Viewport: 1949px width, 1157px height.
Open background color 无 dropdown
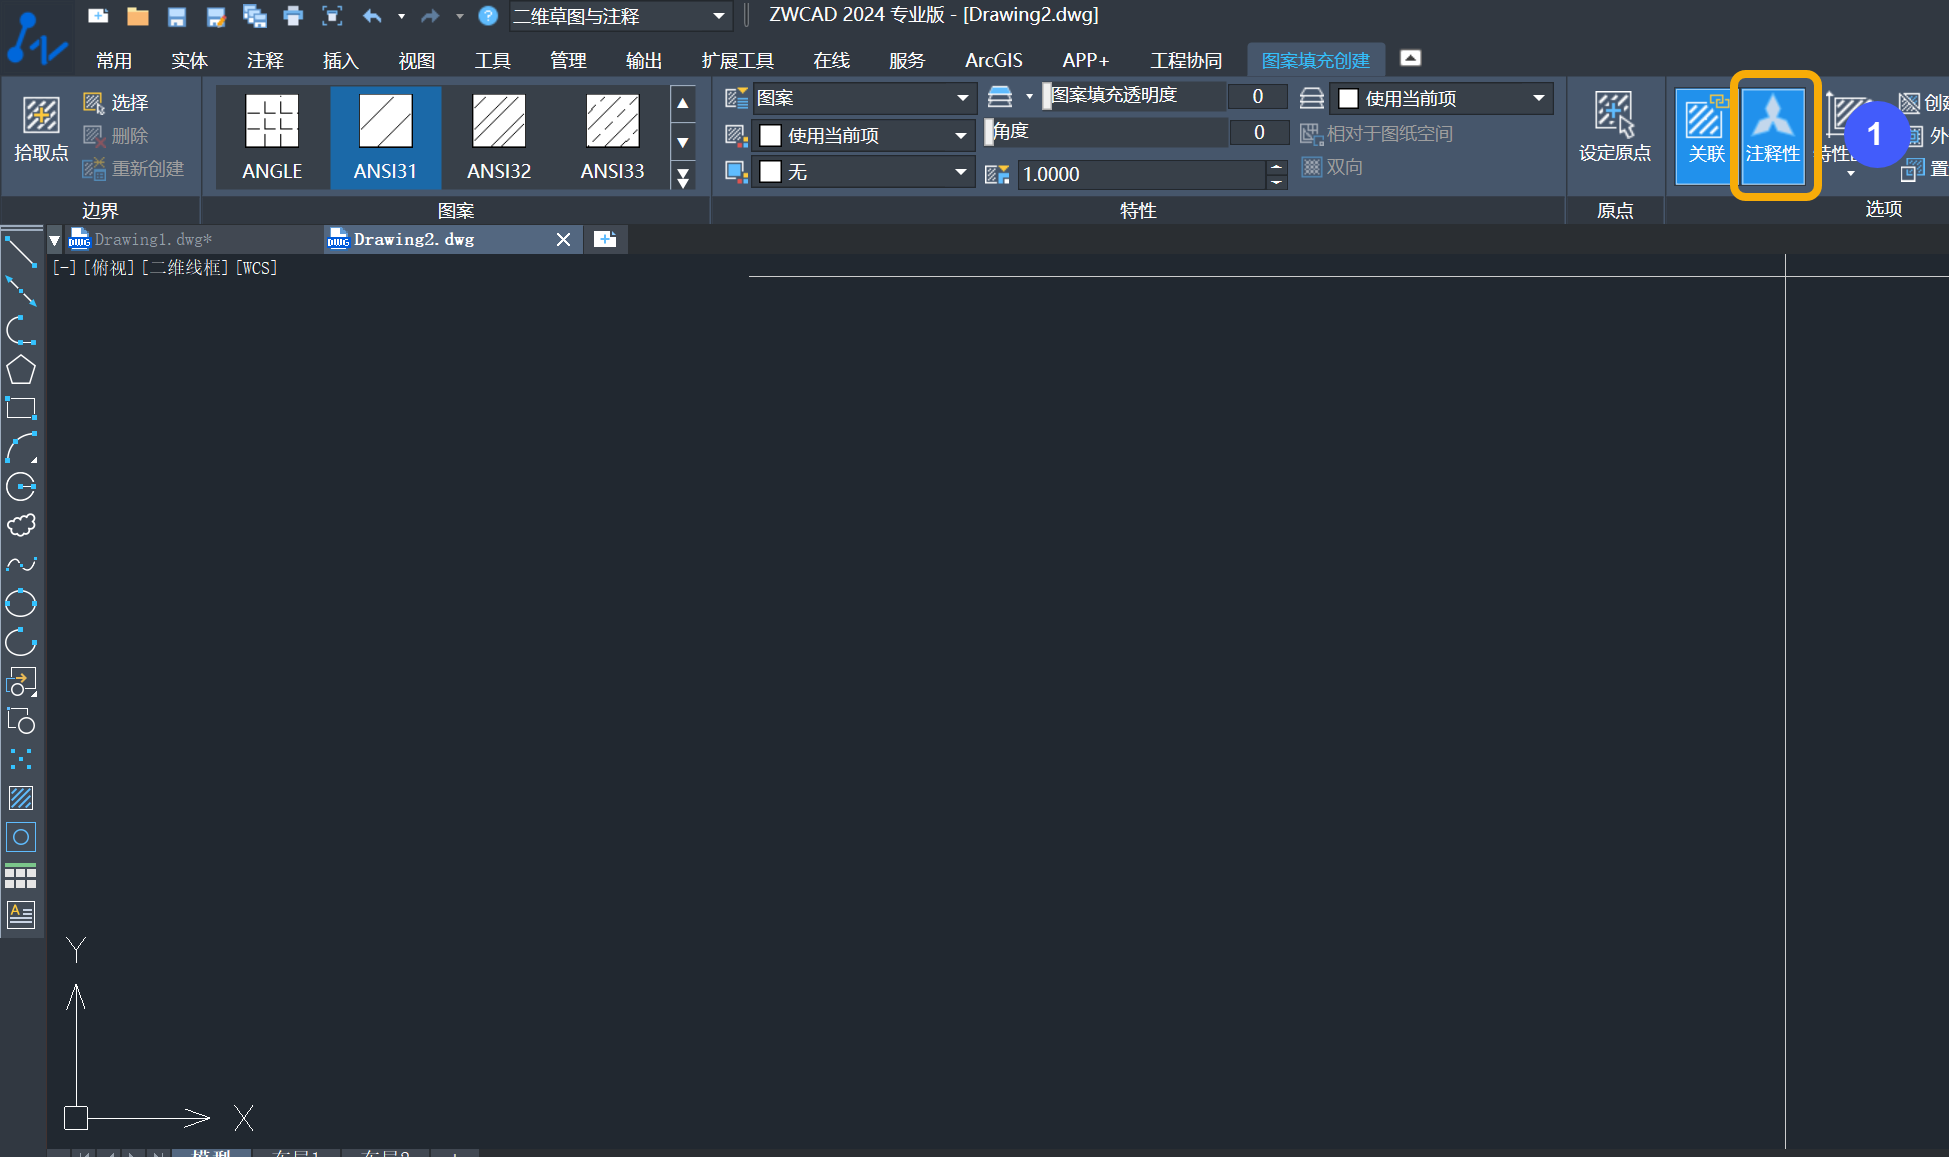[x=864, y=172]
